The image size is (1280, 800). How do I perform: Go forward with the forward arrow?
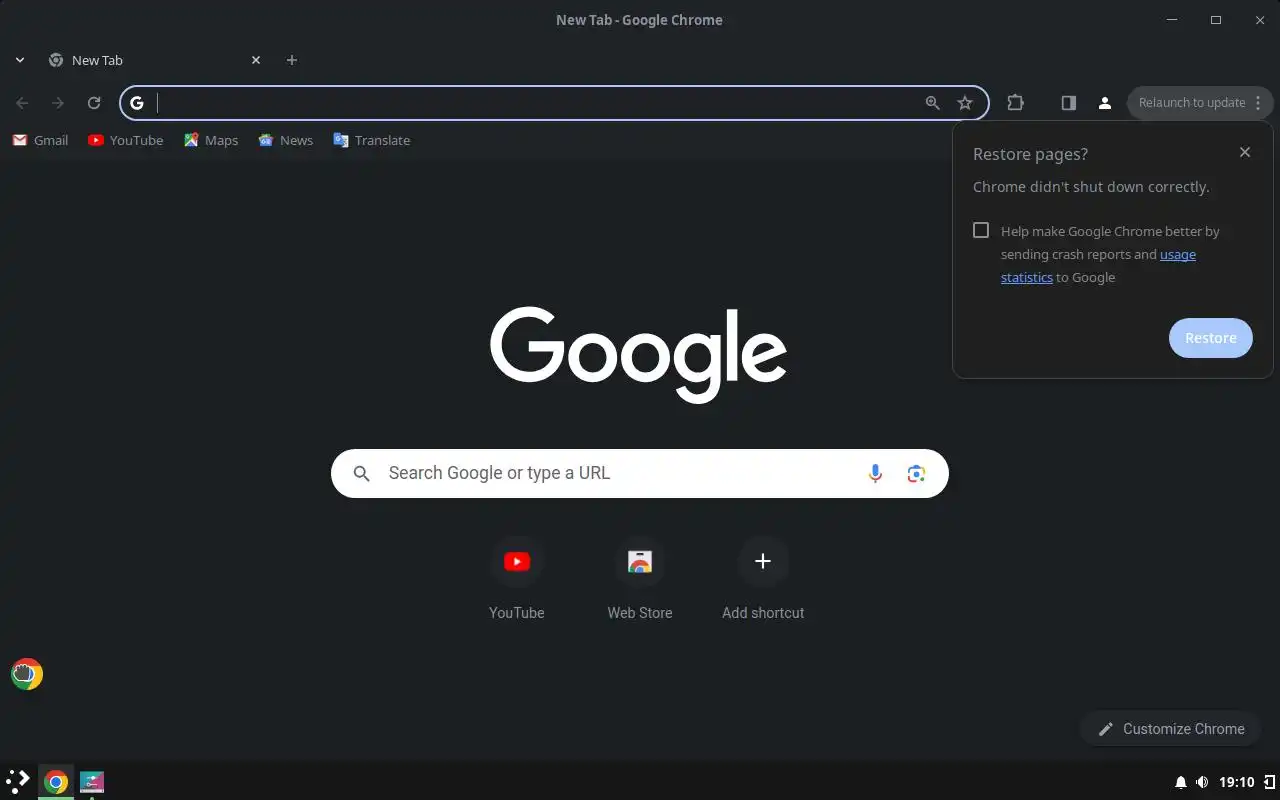[x=58, y=103]
